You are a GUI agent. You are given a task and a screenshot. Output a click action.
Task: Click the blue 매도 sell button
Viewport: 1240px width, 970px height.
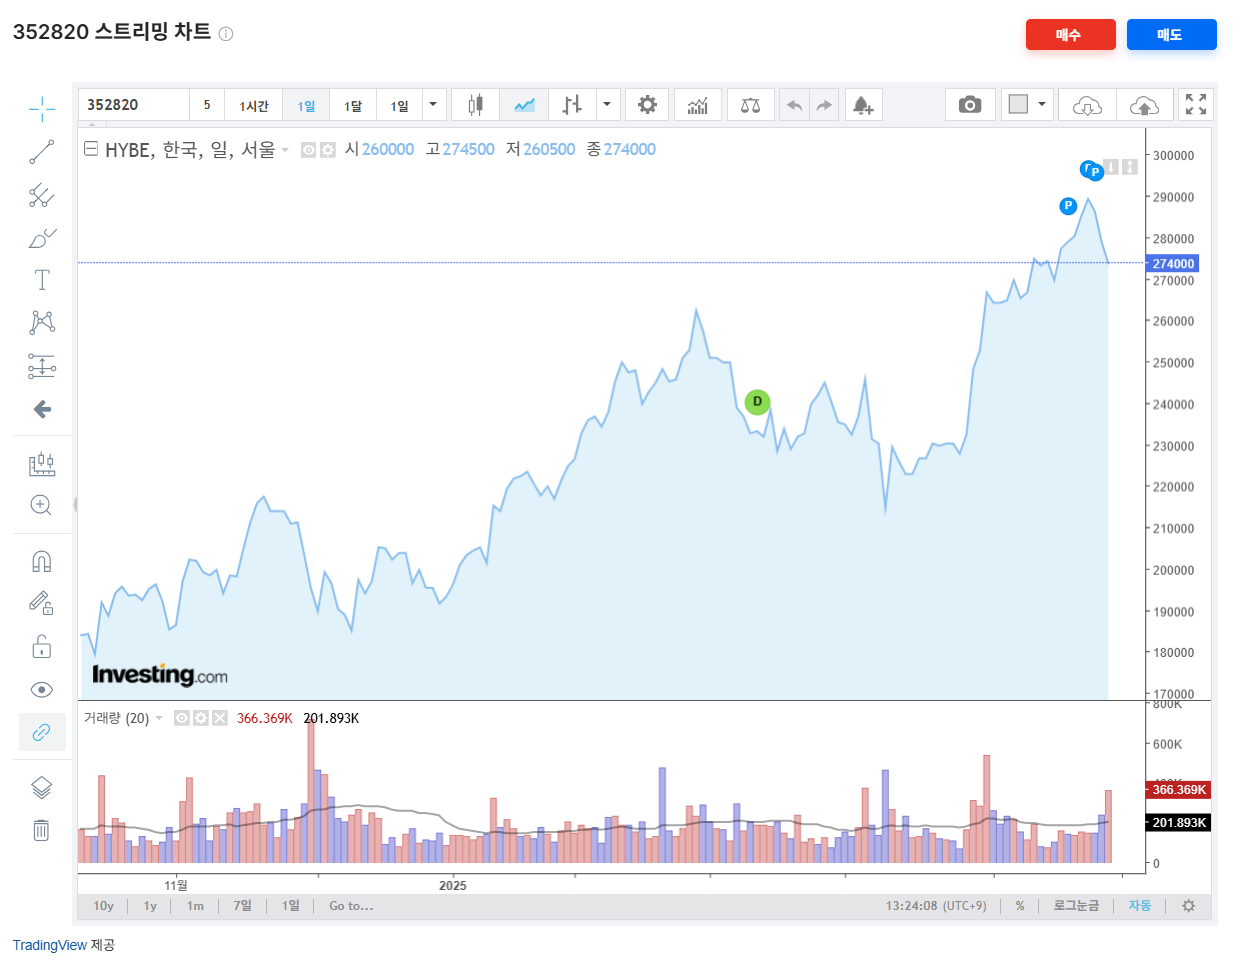[1171, 34]
